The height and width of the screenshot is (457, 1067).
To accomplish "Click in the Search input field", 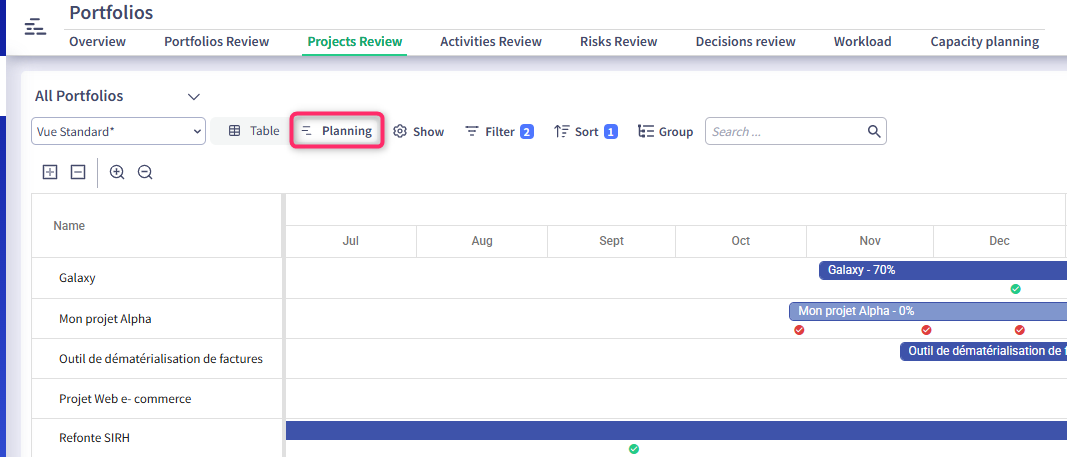I will tap(785, 131).
